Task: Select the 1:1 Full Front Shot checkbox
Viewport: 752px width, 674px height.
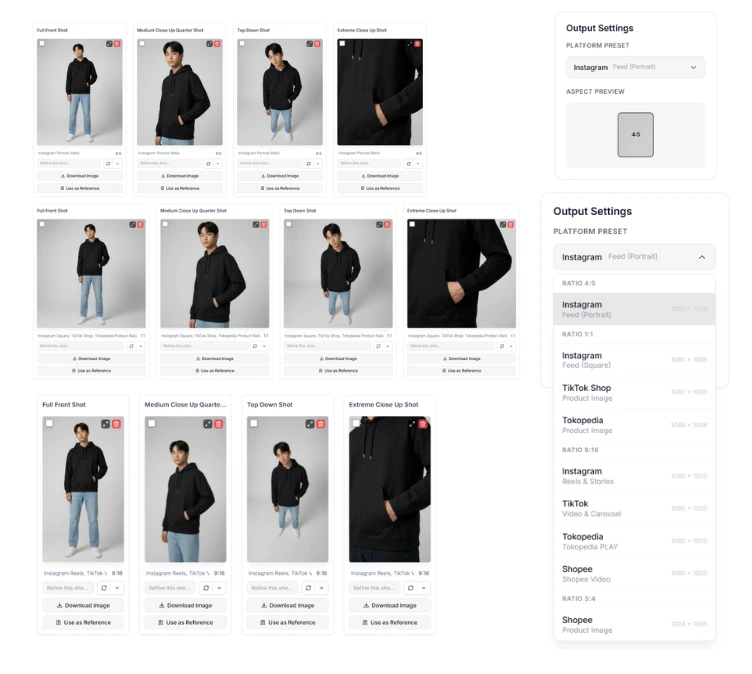Action: [x=42, y=224]
